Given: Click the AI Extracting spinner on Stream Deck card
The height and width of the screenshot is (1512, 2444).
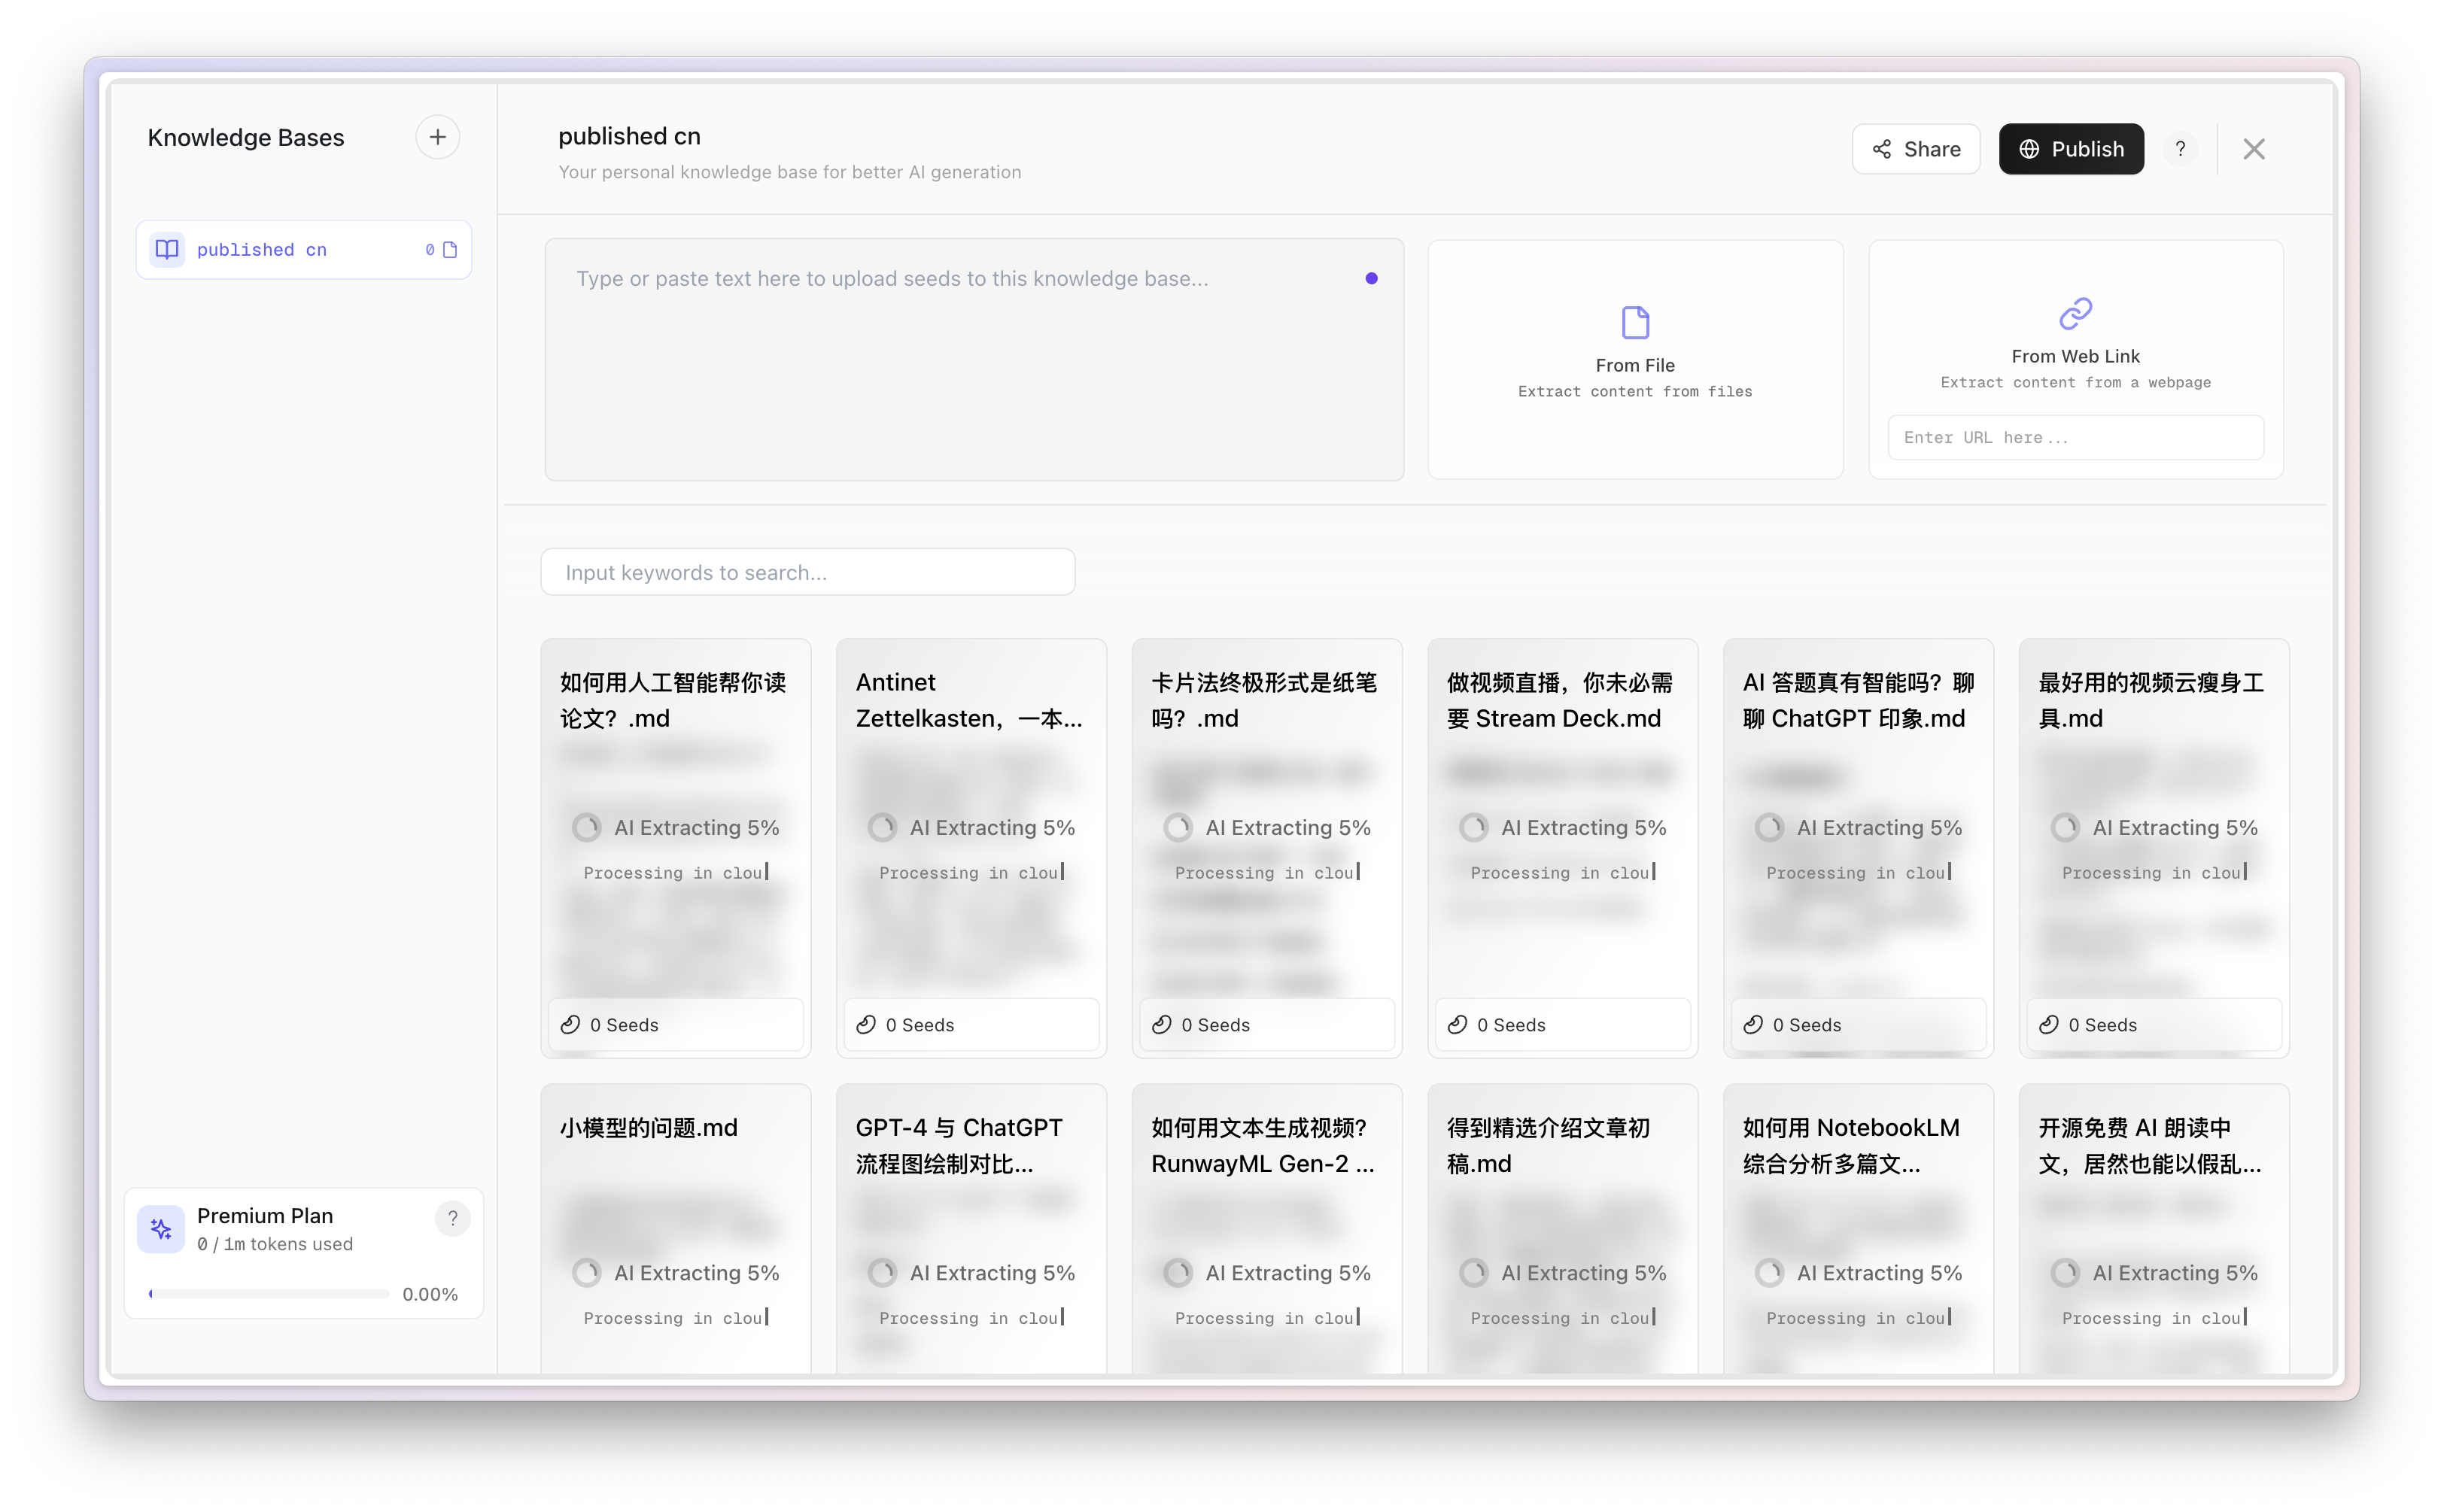Looking at the screenshot, I should 1473,827.
